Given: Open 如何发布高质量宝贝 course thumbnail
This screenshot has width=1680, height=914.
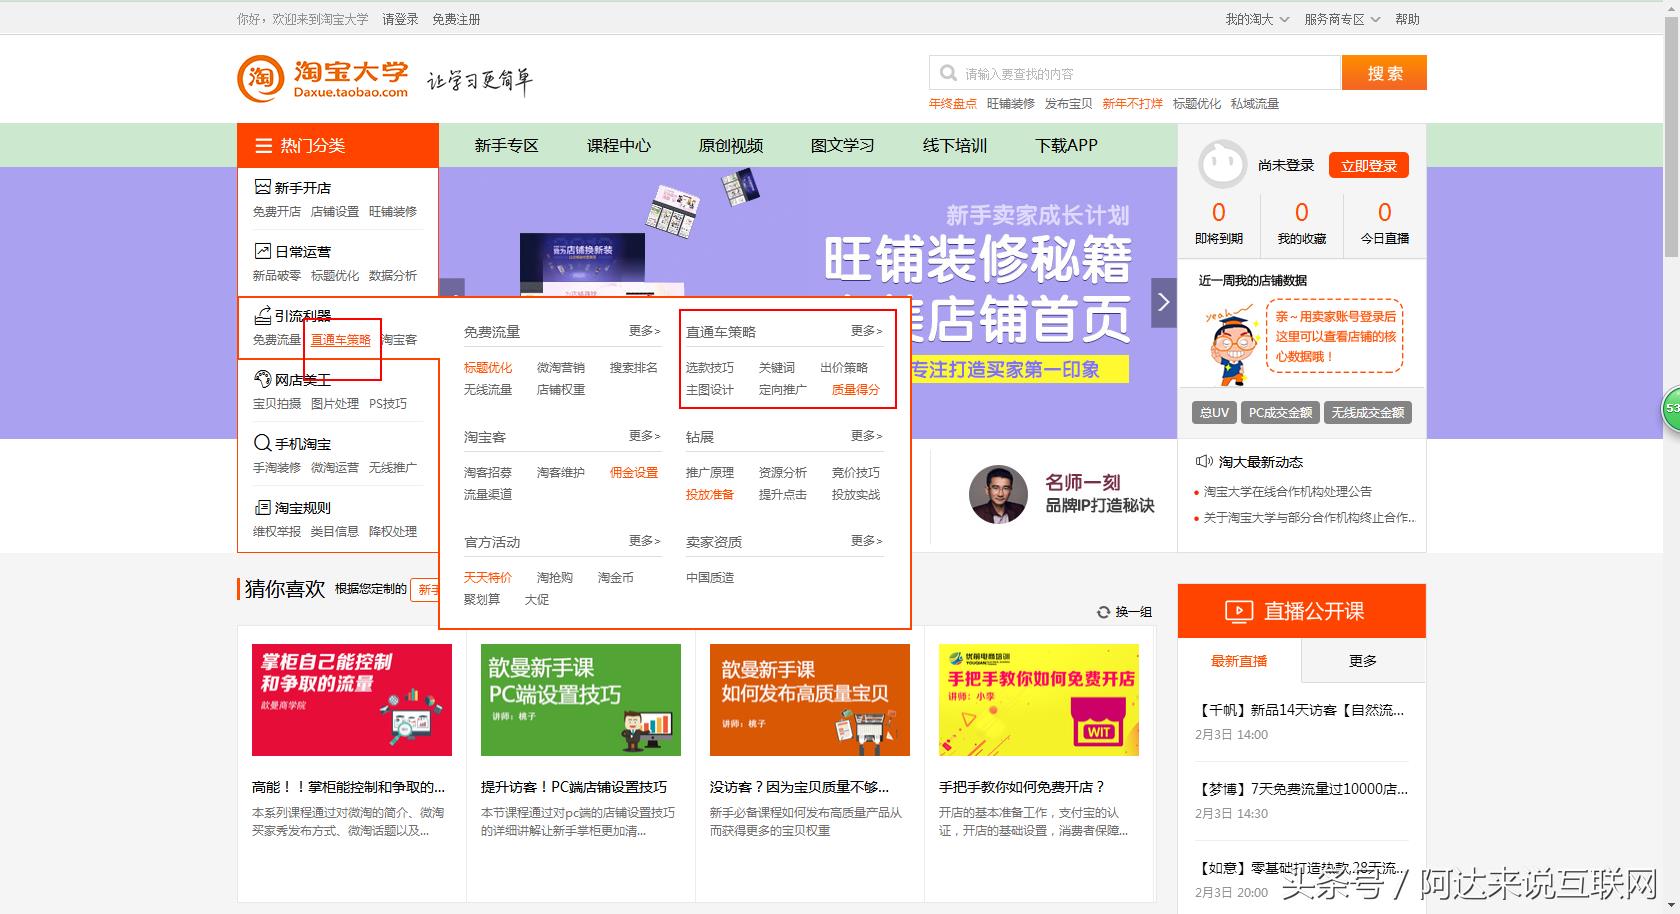Looking at the screenshot, I should (810, 699).
